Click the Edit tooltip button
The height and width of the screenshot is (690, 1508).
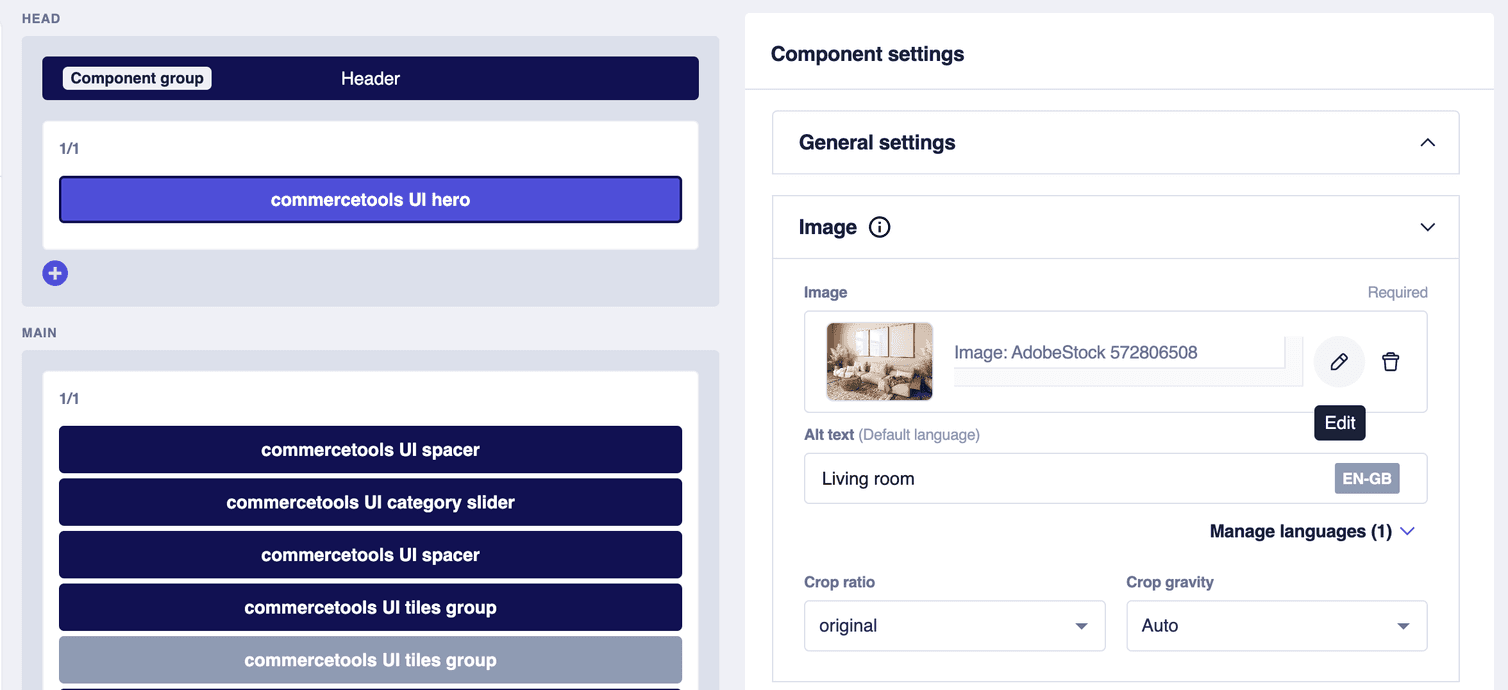pyautogui.click(x=1339, y=422)
